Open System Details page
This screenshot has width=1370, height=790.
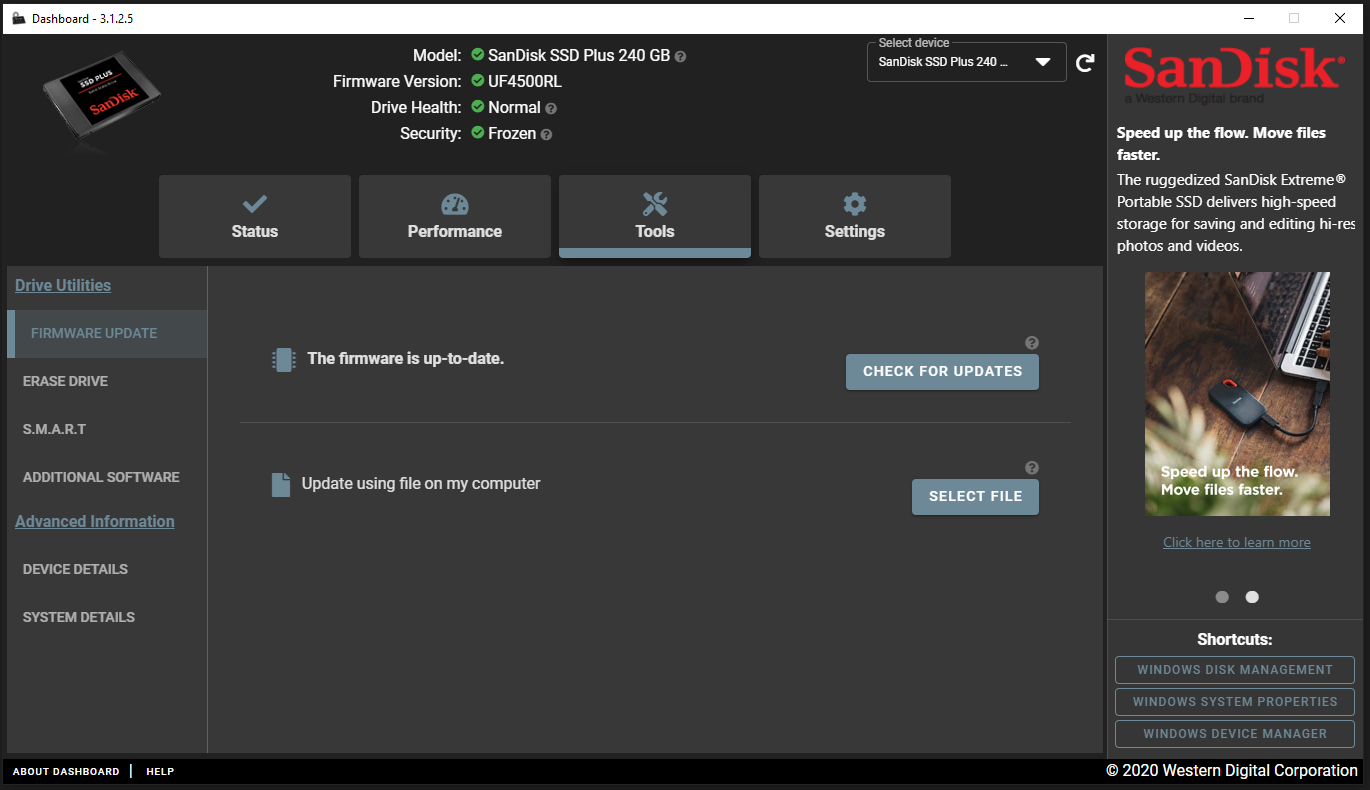pos(107,617)
